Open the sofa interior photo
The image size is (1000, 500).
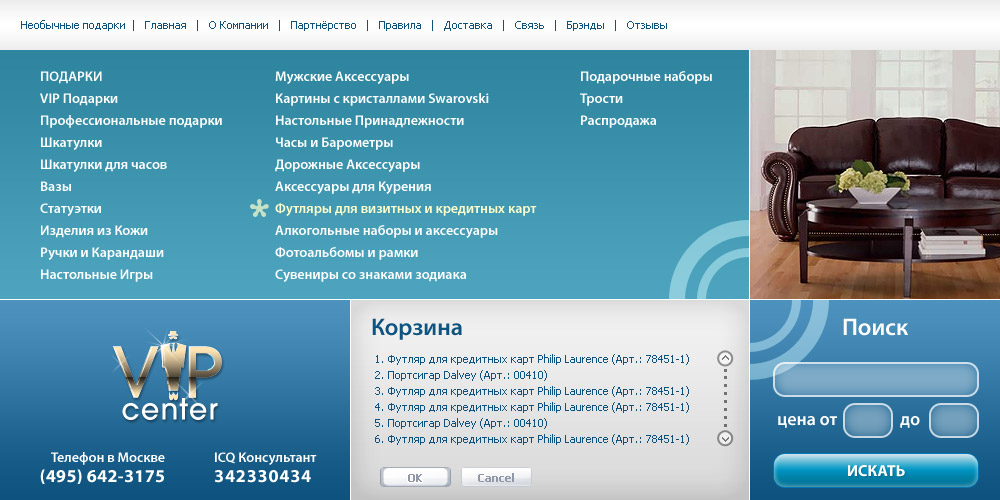(874, 174)
